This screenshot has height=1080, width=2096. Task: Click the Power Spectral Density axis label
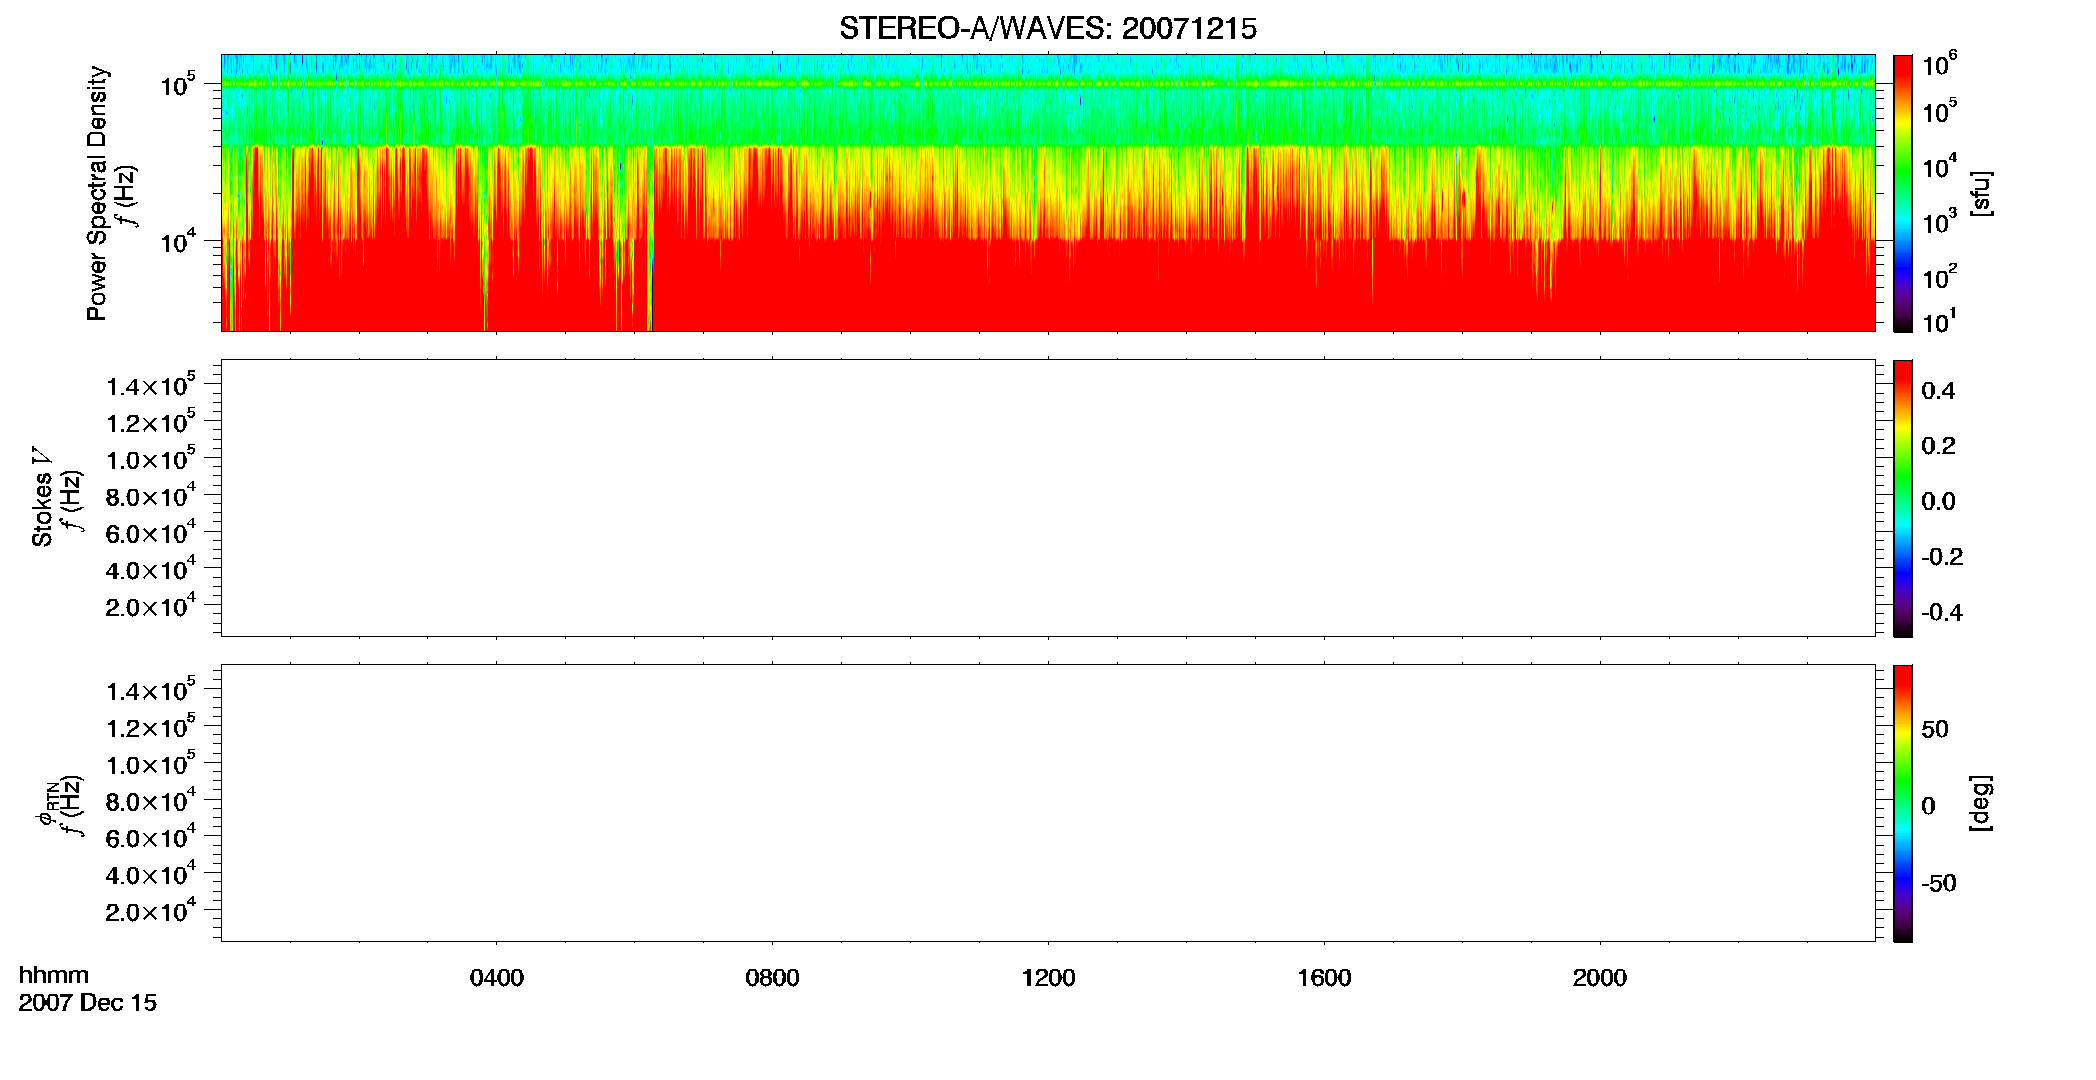[x=97, y=193]
